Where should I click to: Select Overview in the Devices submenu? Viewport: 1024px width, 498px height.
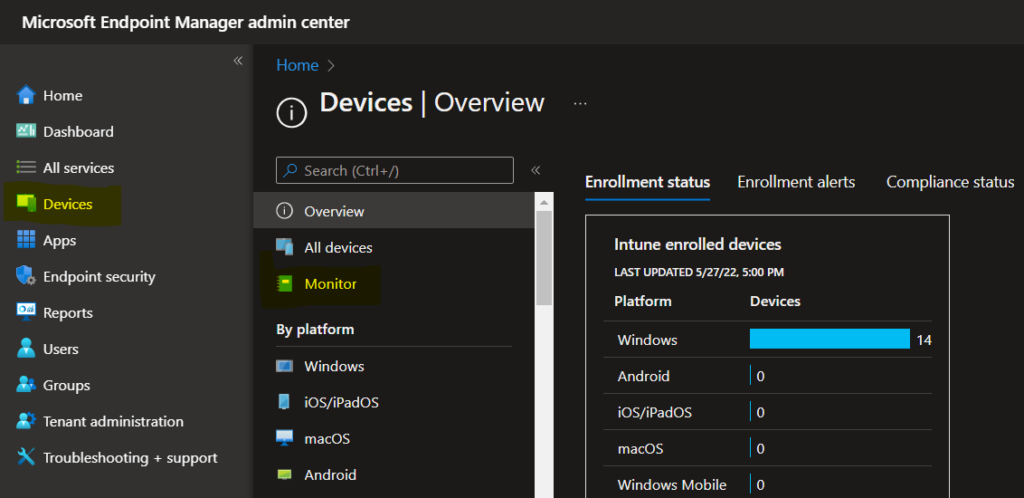point(394,211)
